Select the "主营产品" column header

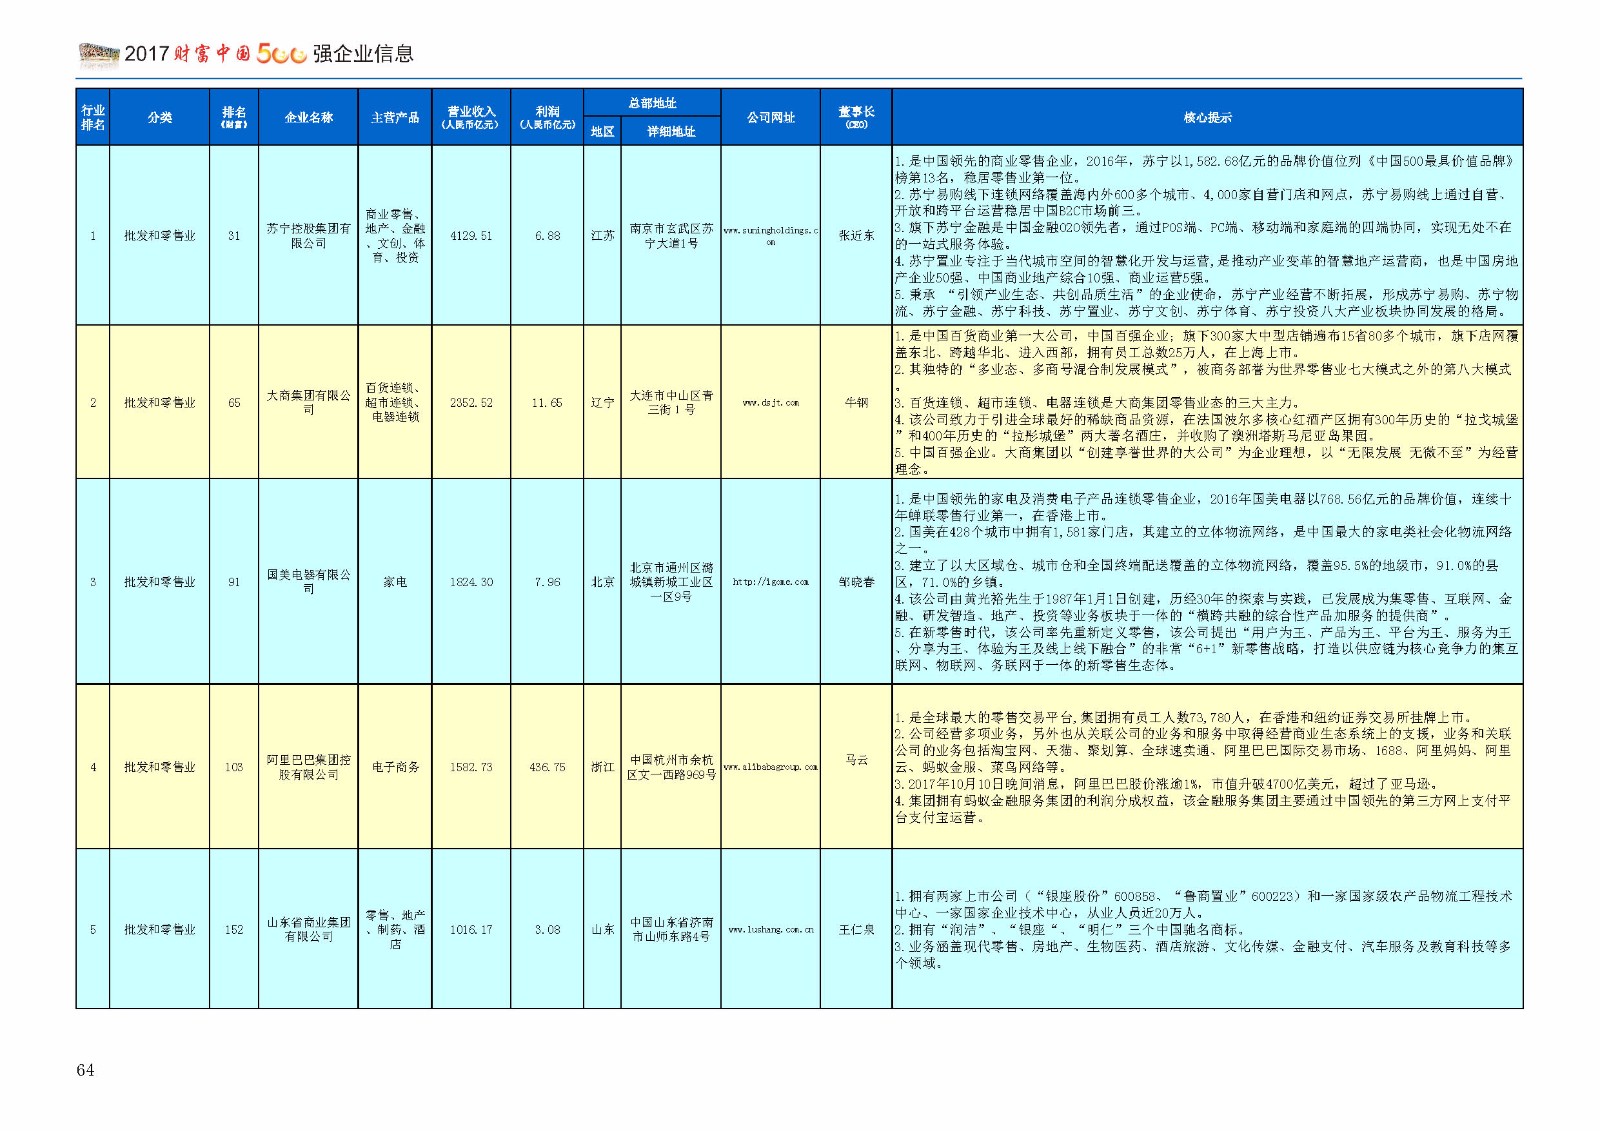(x=395, y=117)
